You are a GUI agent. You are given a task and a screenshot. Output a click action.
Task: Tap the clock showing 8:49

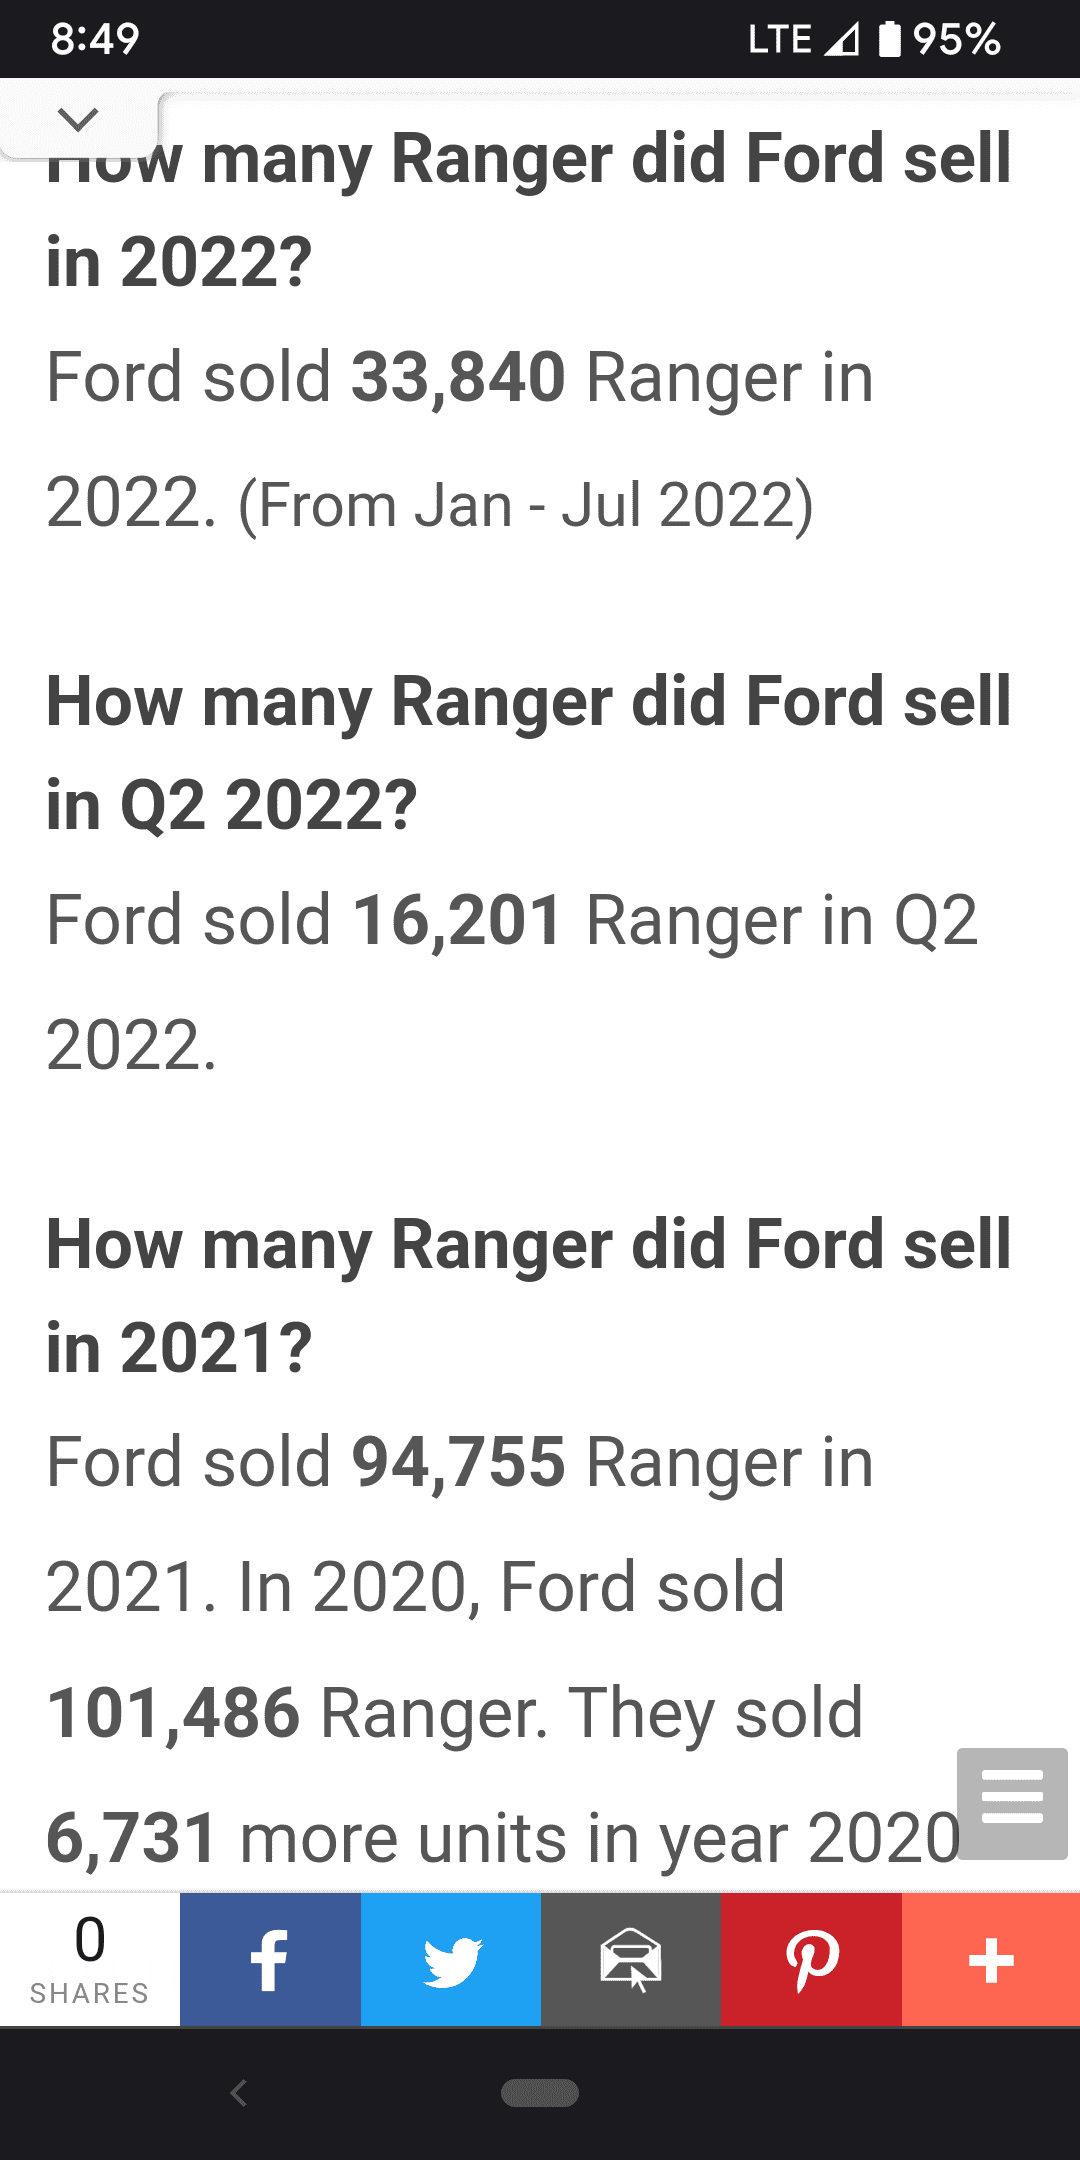[95, 39]
